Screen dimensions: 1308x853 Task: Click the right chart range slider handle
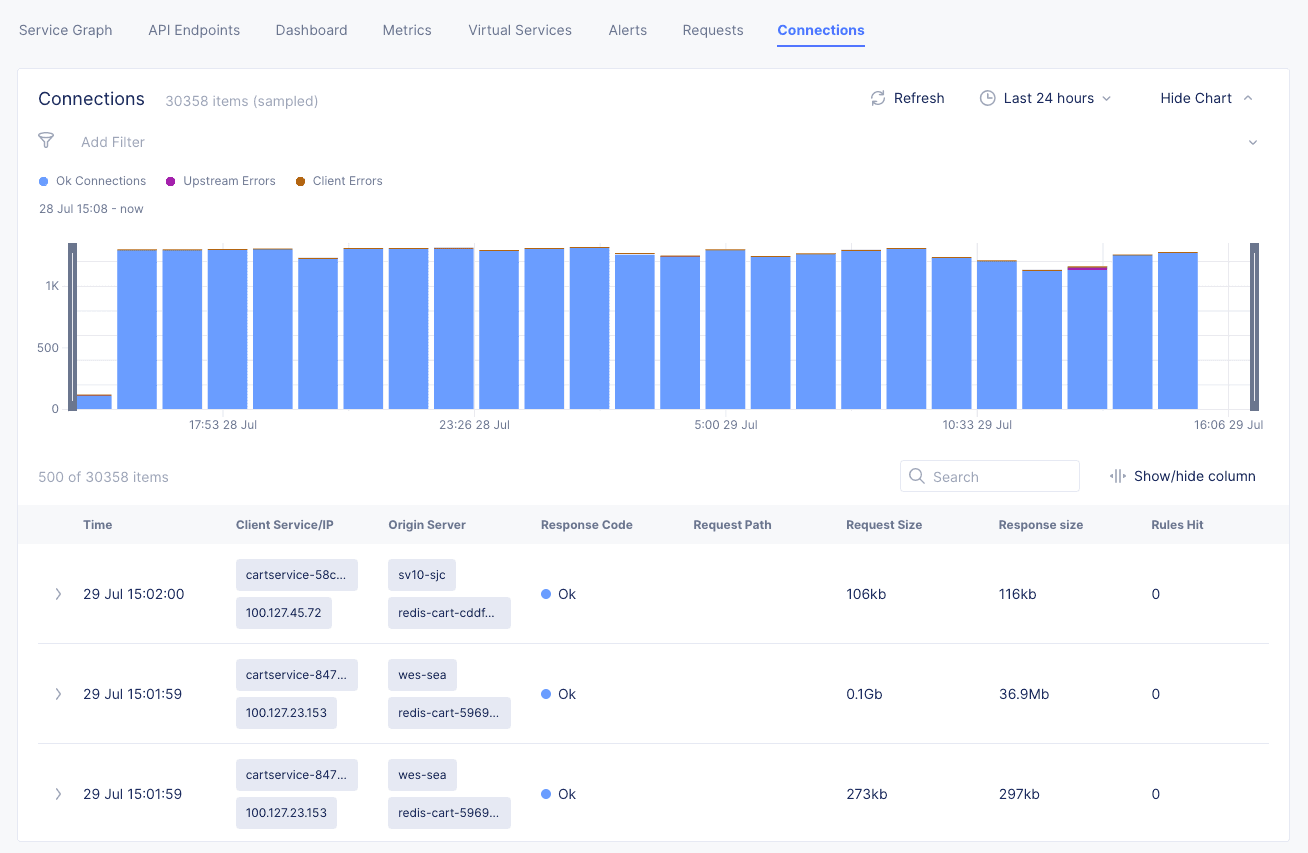click(1254, 326)
